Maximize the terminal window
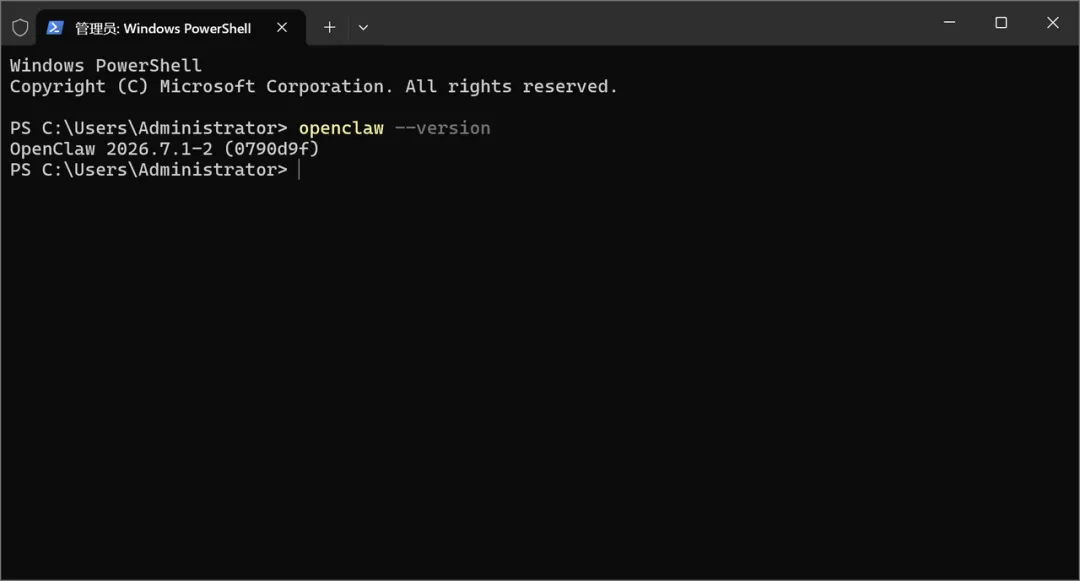The image size is (1080, 581). (x=1001, y=23)
